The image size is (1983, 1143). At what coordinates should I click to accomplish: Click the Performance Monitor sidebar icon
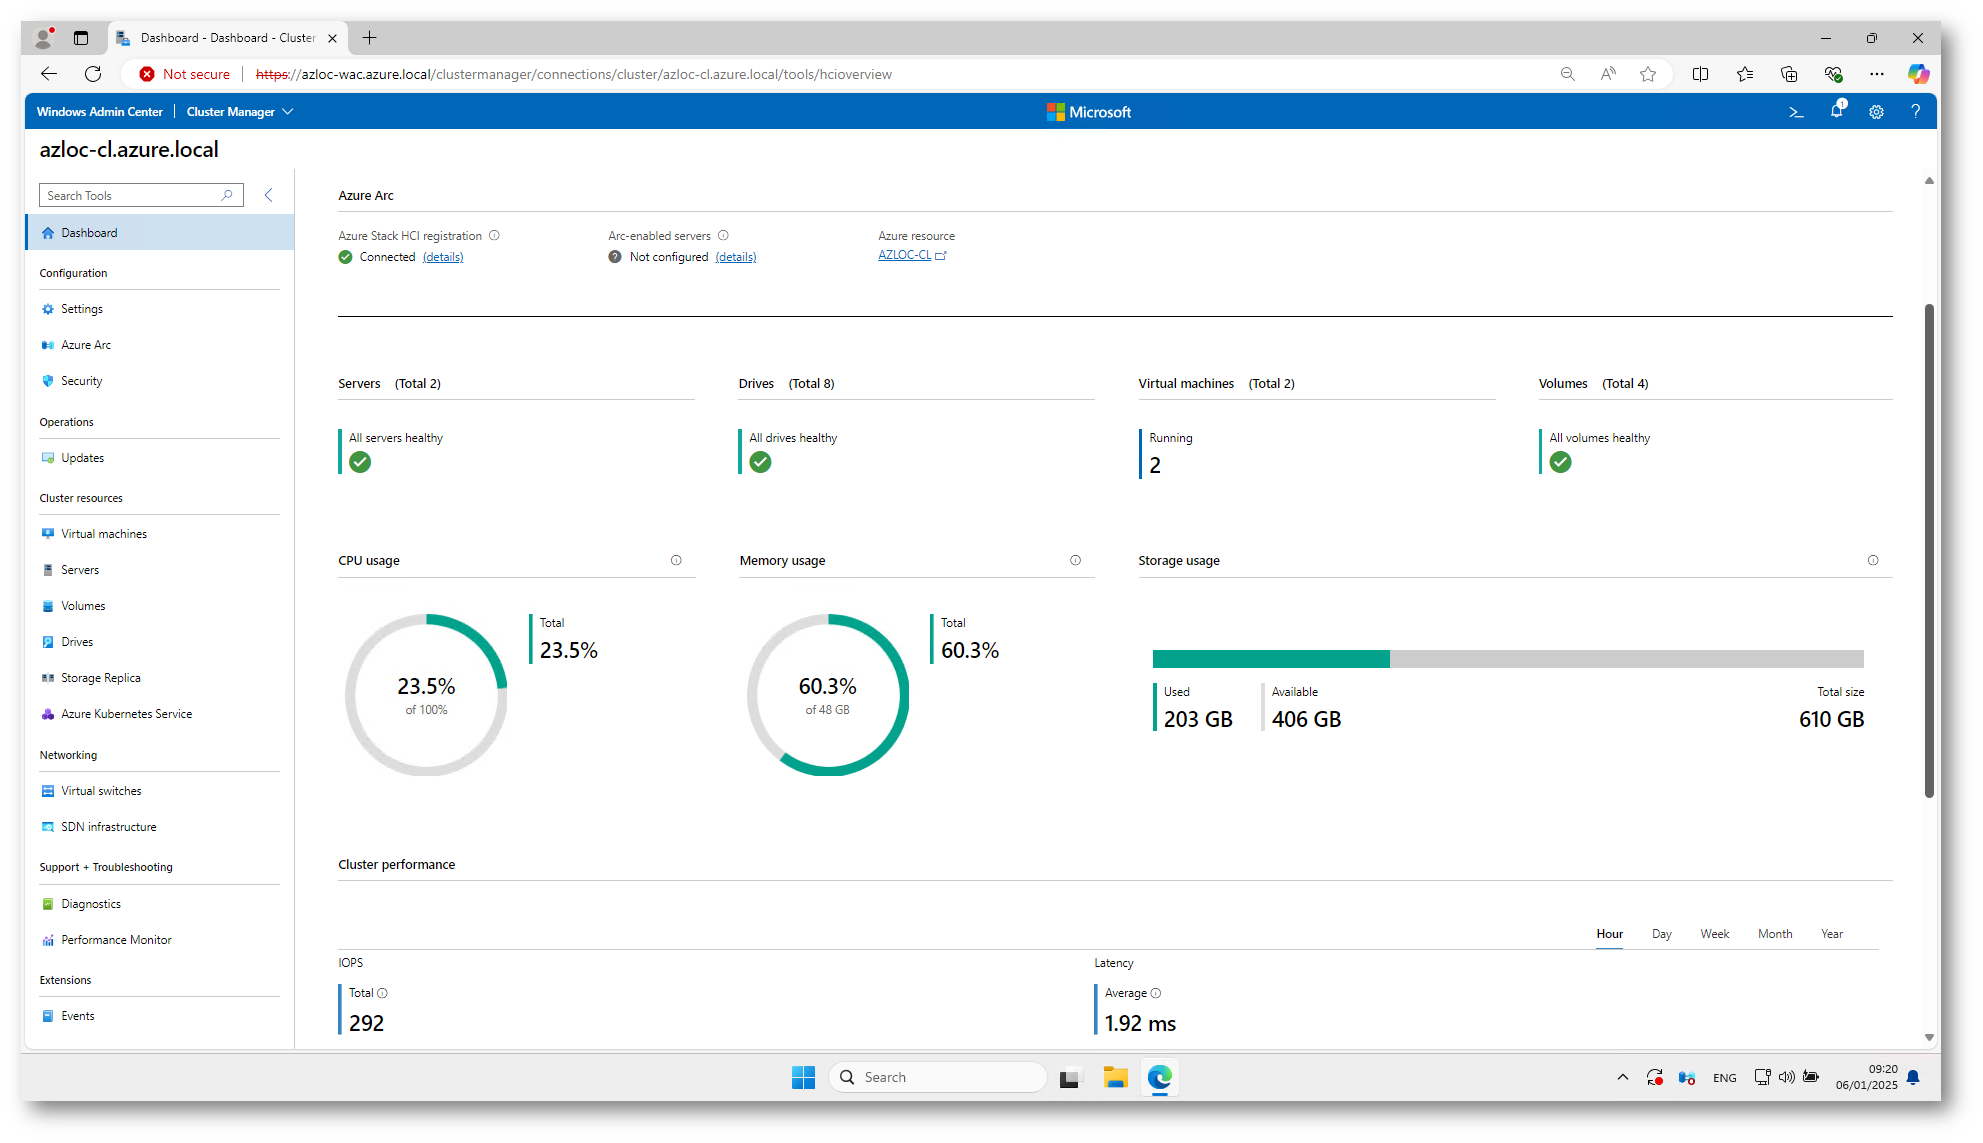(x=48, y=940)
